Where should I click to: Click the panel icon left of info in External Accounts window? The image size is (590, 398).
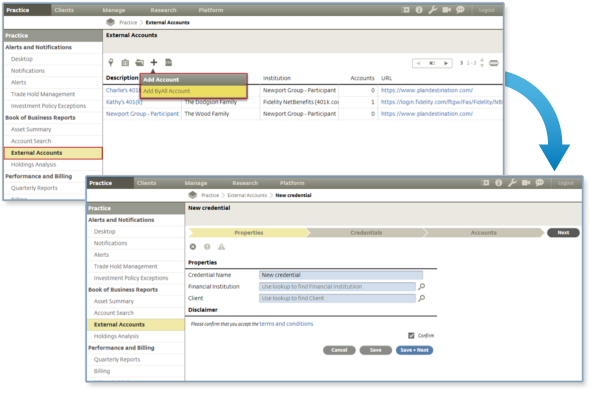click(405, 10)
